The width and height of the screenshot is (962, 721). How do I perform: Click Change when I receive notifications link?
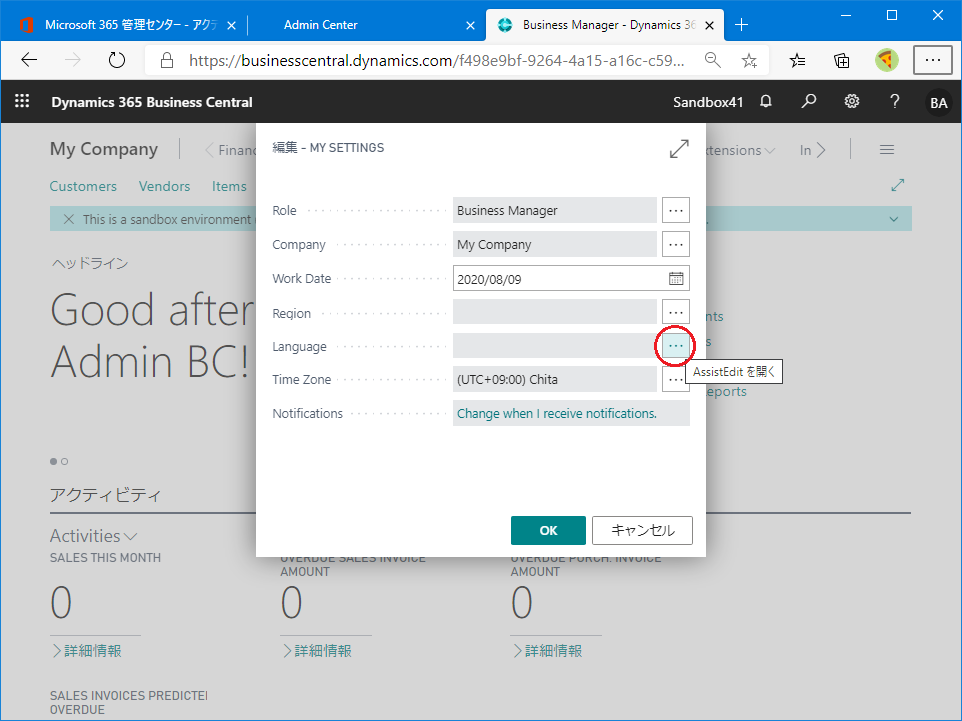click(556, 414)
